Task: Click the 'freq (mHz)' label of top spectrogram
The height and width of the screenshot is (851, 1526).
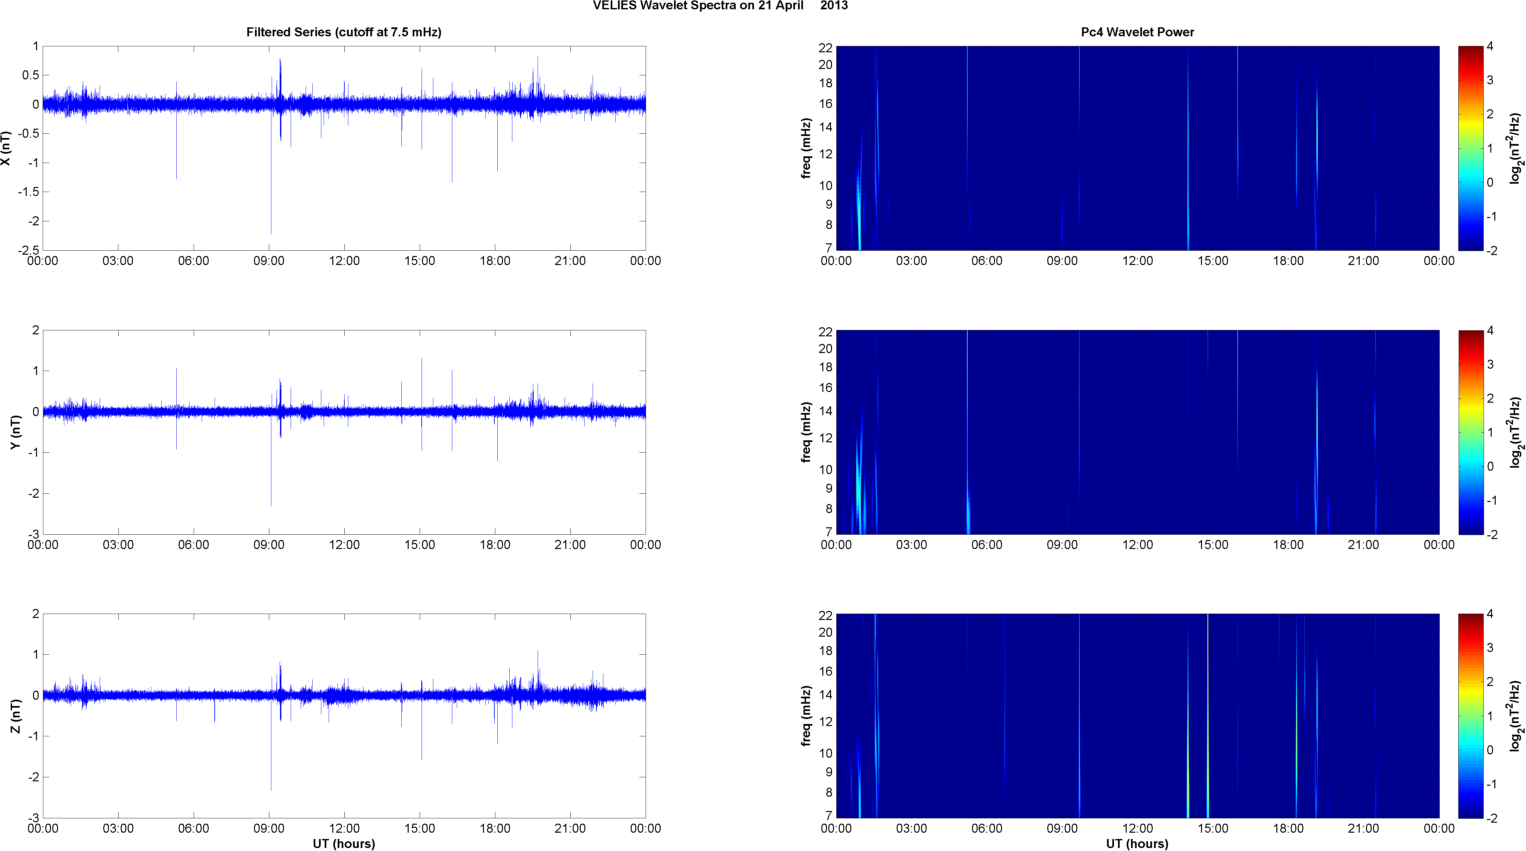Action: click(806, 148)
